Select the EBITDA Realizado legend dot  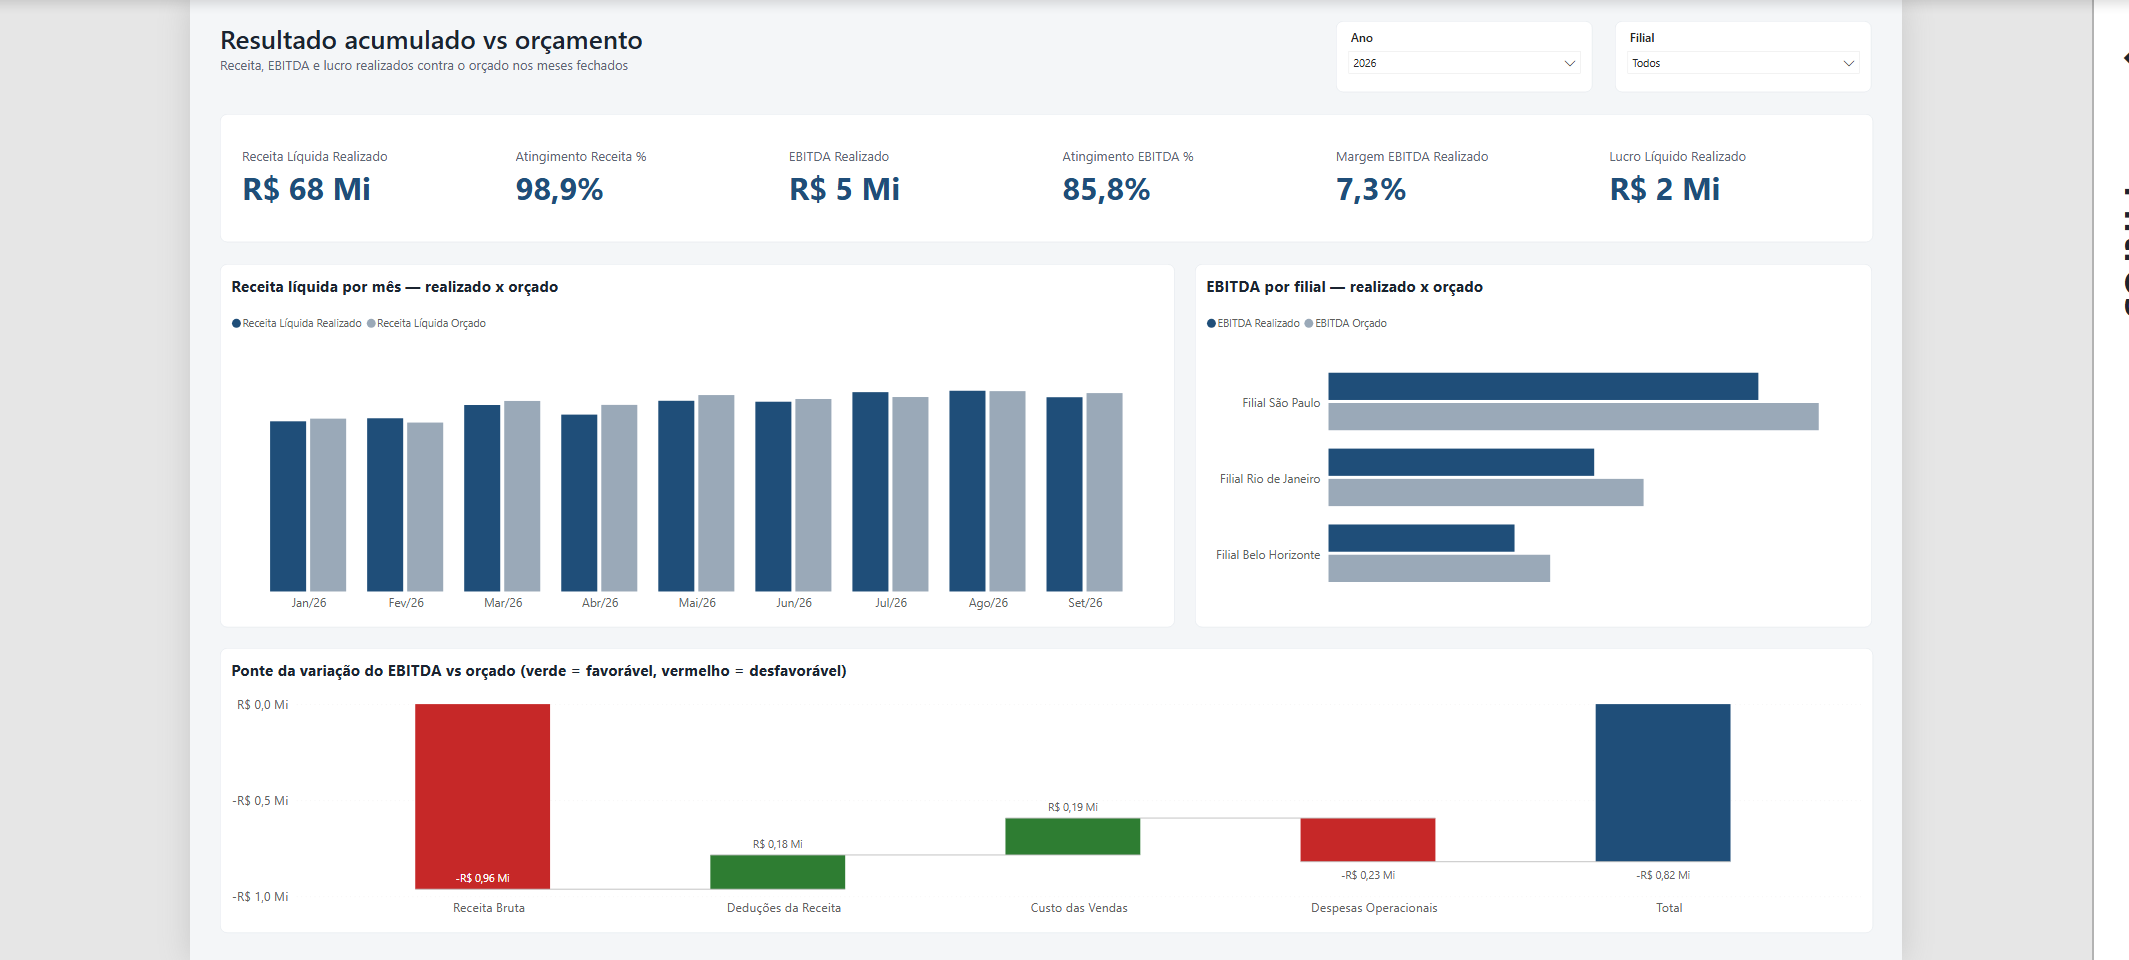[1211, 323]
